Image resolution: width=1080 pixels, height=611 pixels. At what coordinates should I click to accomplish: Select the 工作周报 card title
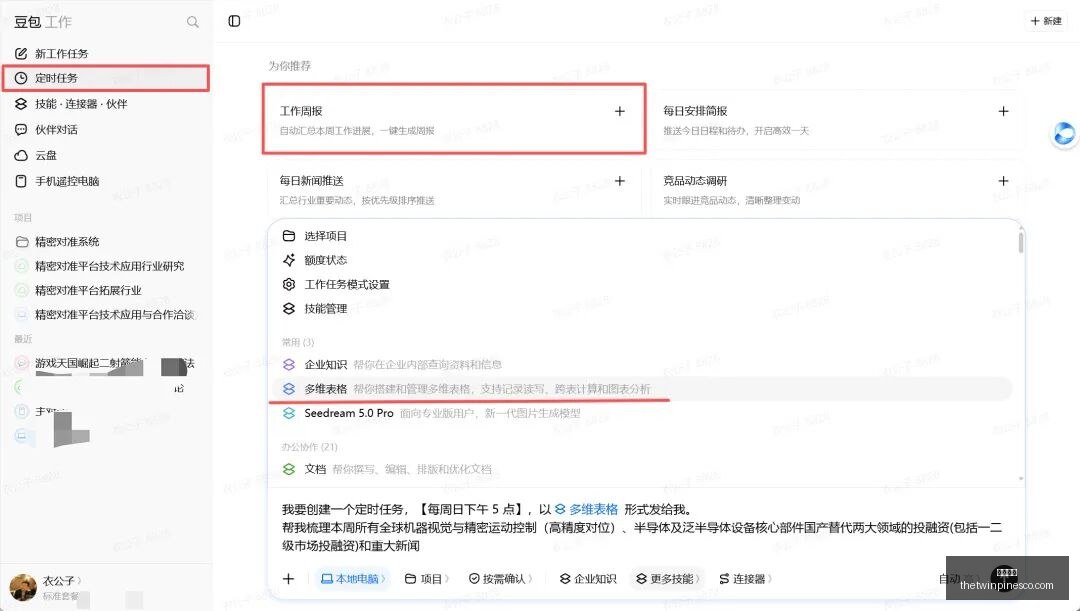(x=301, y=111)
